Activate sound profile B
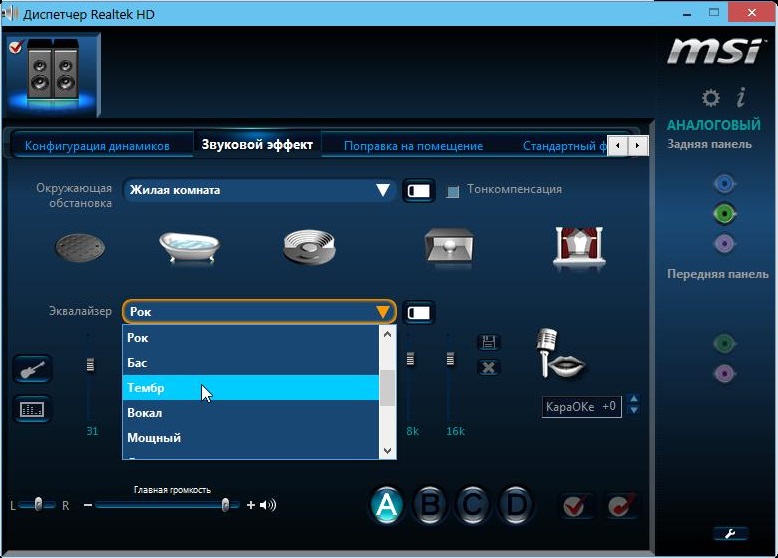778x558 pixels. tap(430, 505)
